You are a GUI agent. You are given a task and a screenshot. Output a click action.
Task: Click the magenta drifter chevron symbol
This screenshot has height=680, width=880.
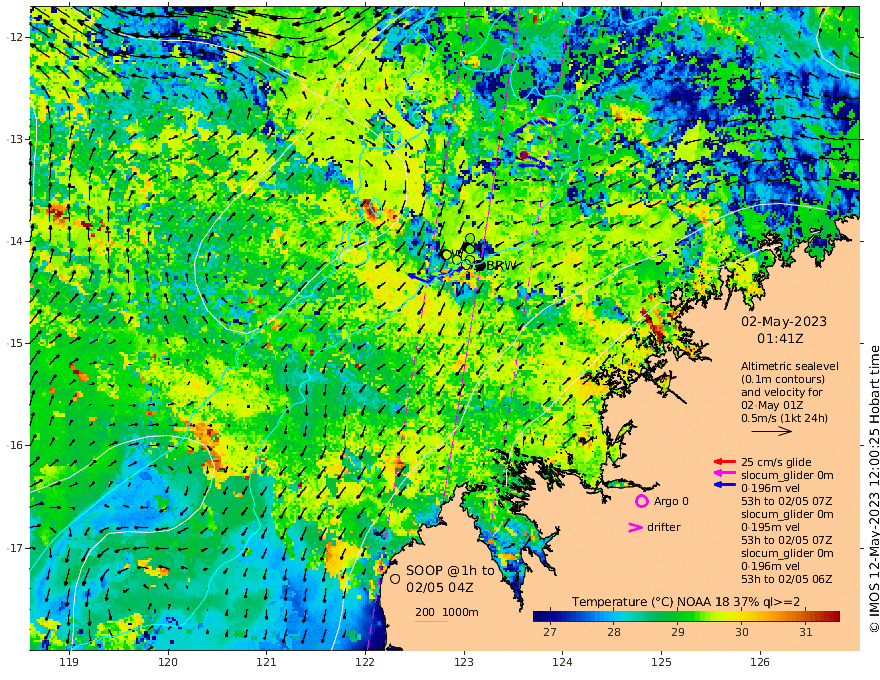tap(635, 527)
